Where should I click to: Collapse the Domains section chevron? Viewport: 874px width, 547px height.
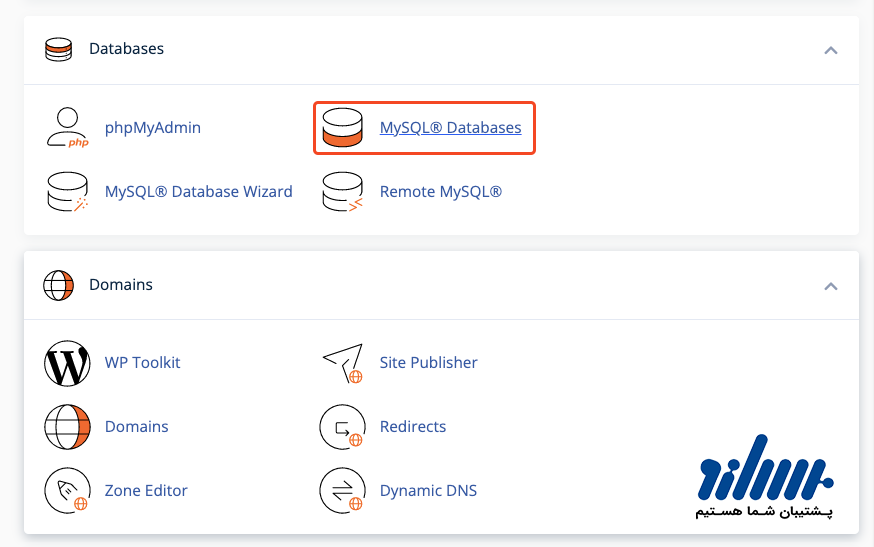click(x=830, y=286)
